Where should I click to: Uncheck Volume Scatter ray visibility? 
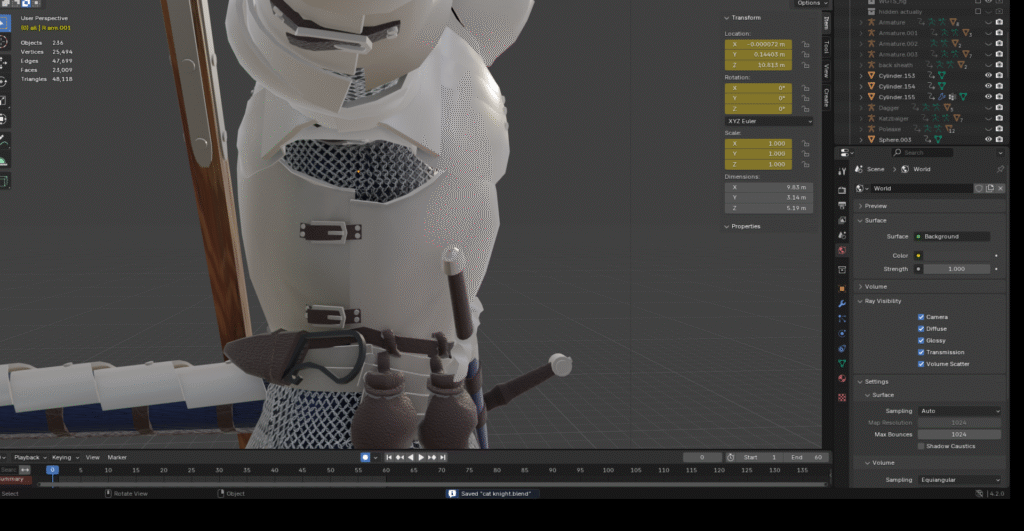[921, 364]
